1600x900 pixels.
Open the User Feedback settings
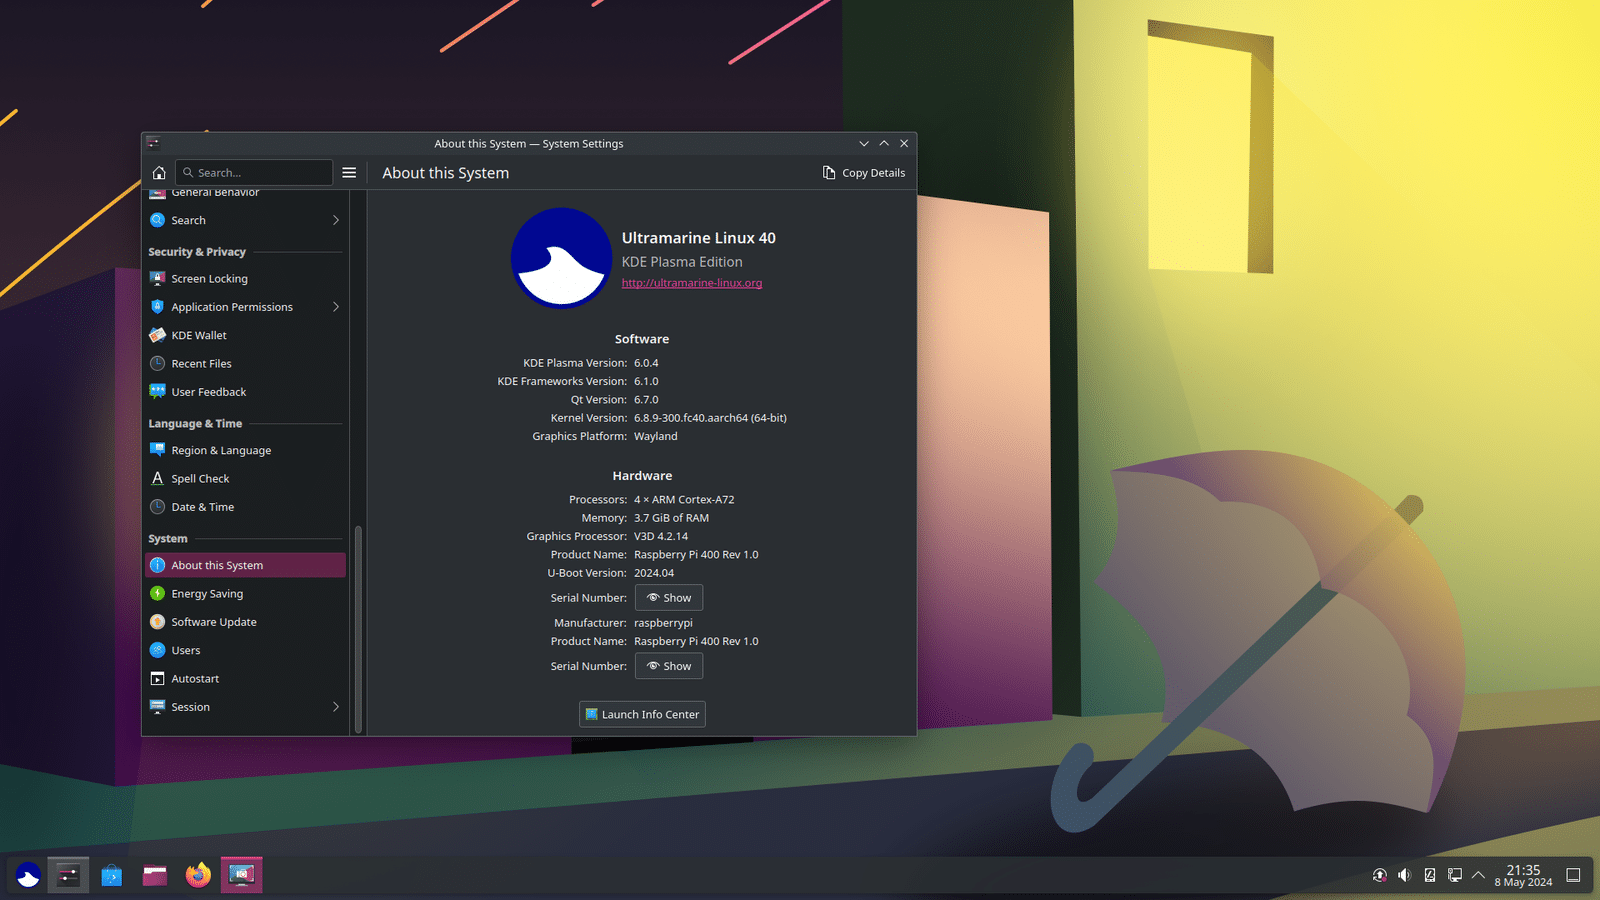click(208, 391)
